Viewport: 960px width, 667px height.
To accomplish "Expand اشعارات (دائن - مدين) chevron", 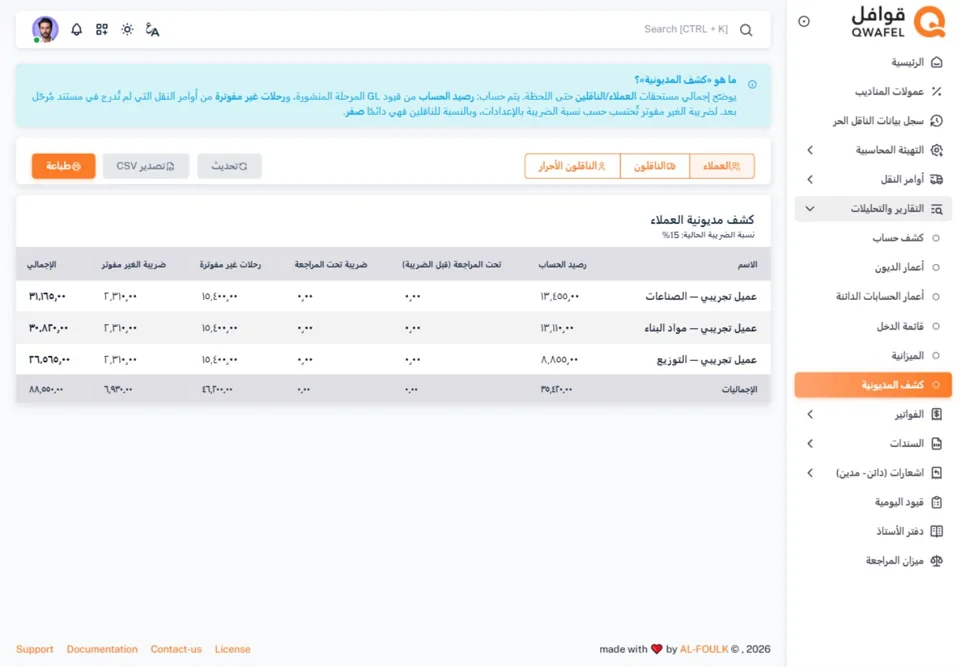I will 810,473.
